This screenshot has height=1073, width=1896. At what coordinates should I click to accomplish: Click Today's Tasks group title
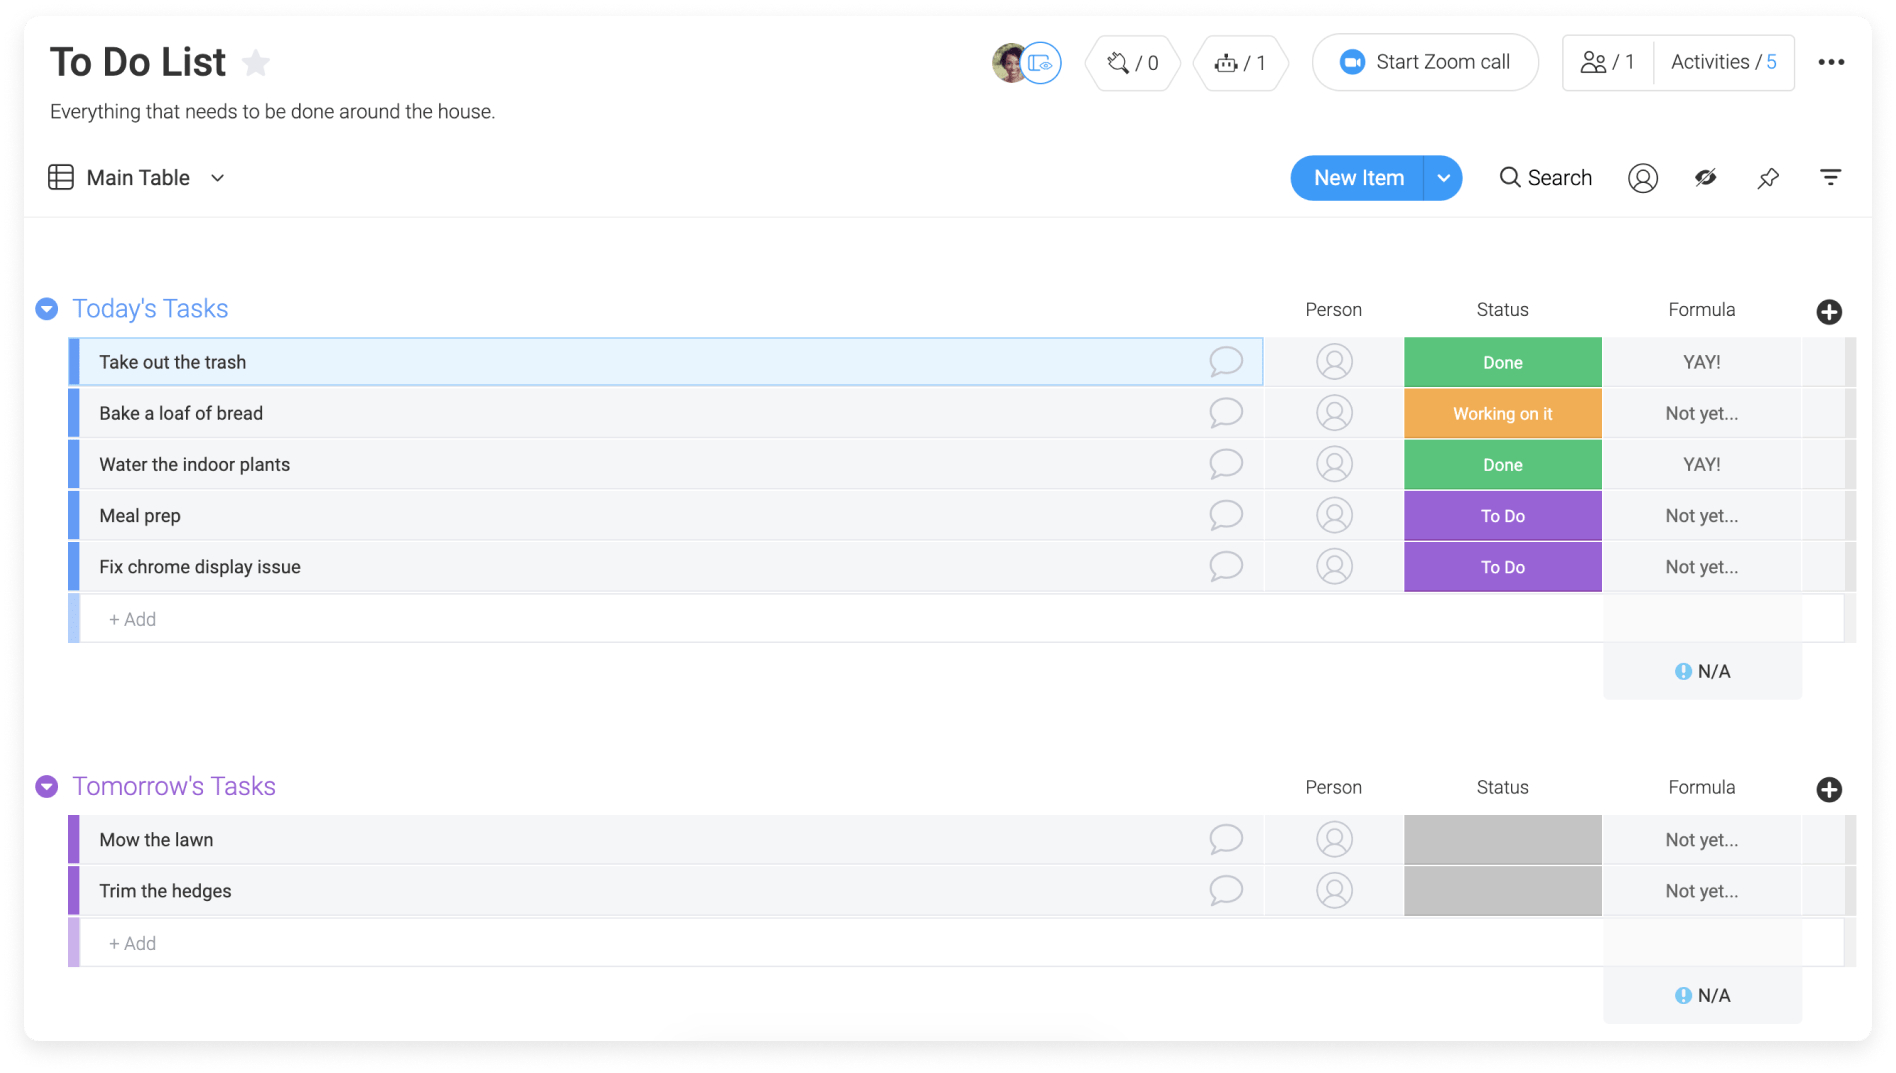(x=150, y=309)
